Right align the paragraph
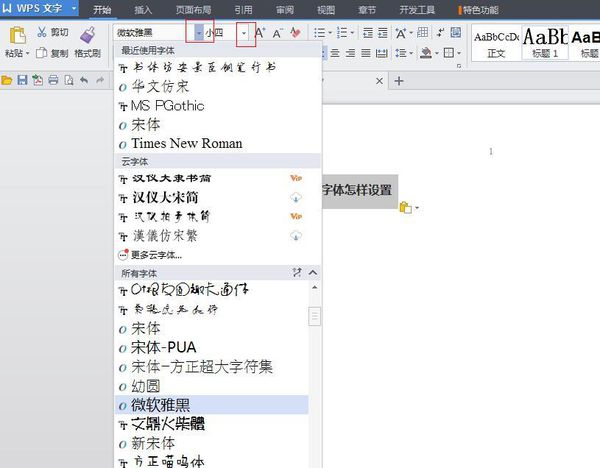Screen dimensions: 600x468 pos(350,53)
